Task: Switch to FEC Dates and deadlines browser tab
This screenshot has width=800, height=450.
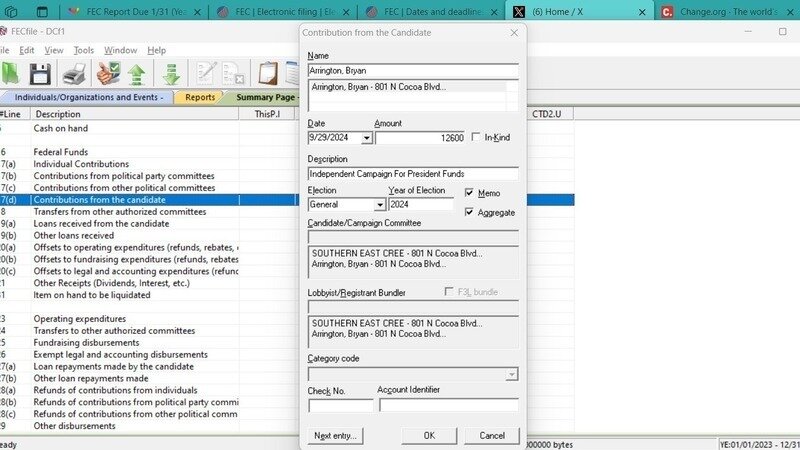Action: 431,11
